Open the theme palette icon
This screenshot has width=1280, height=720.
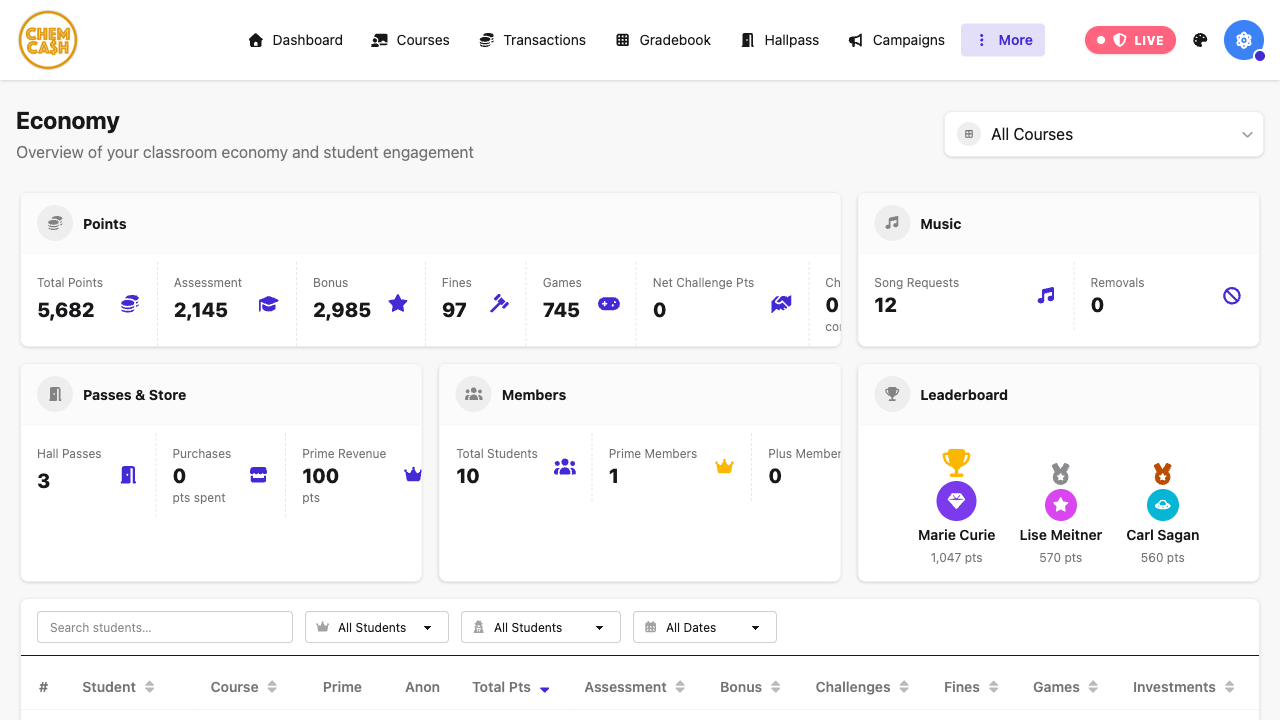tap(1201, 40)
